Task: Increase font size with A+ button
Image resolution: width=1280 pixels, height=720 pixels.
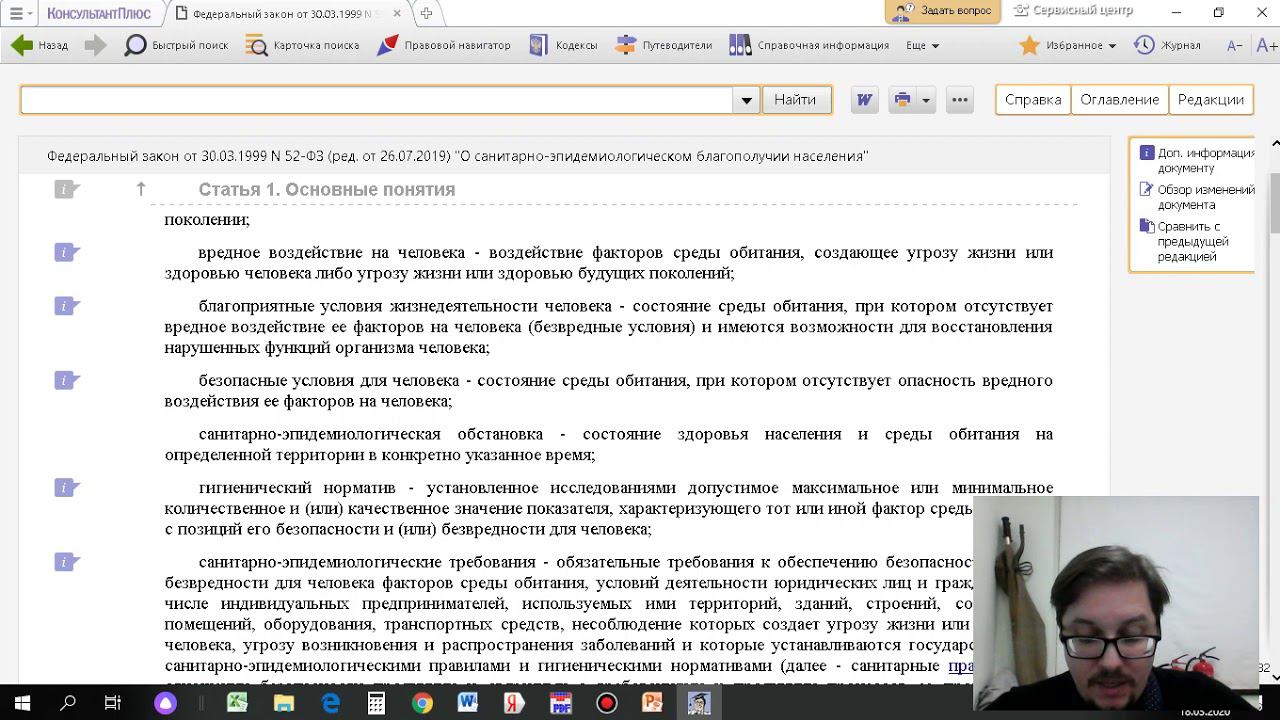Action: (x=1266, y=45)
